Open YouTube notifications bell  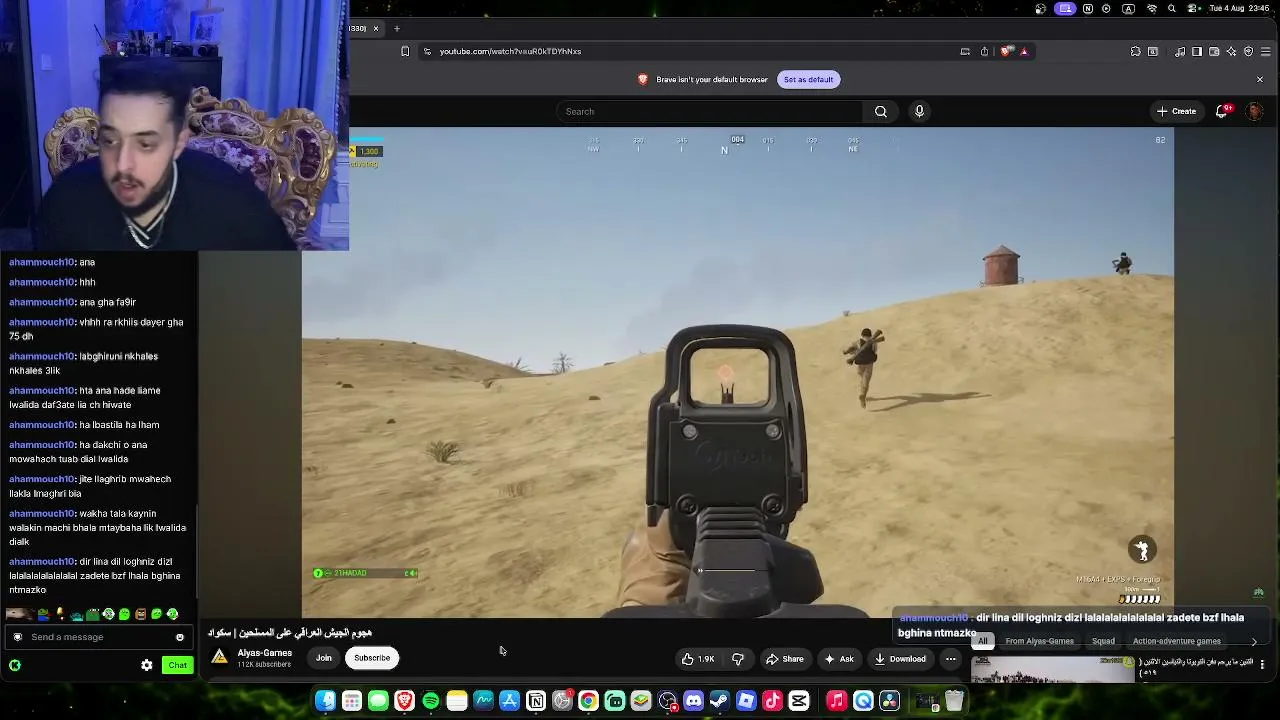[1222, 111]
